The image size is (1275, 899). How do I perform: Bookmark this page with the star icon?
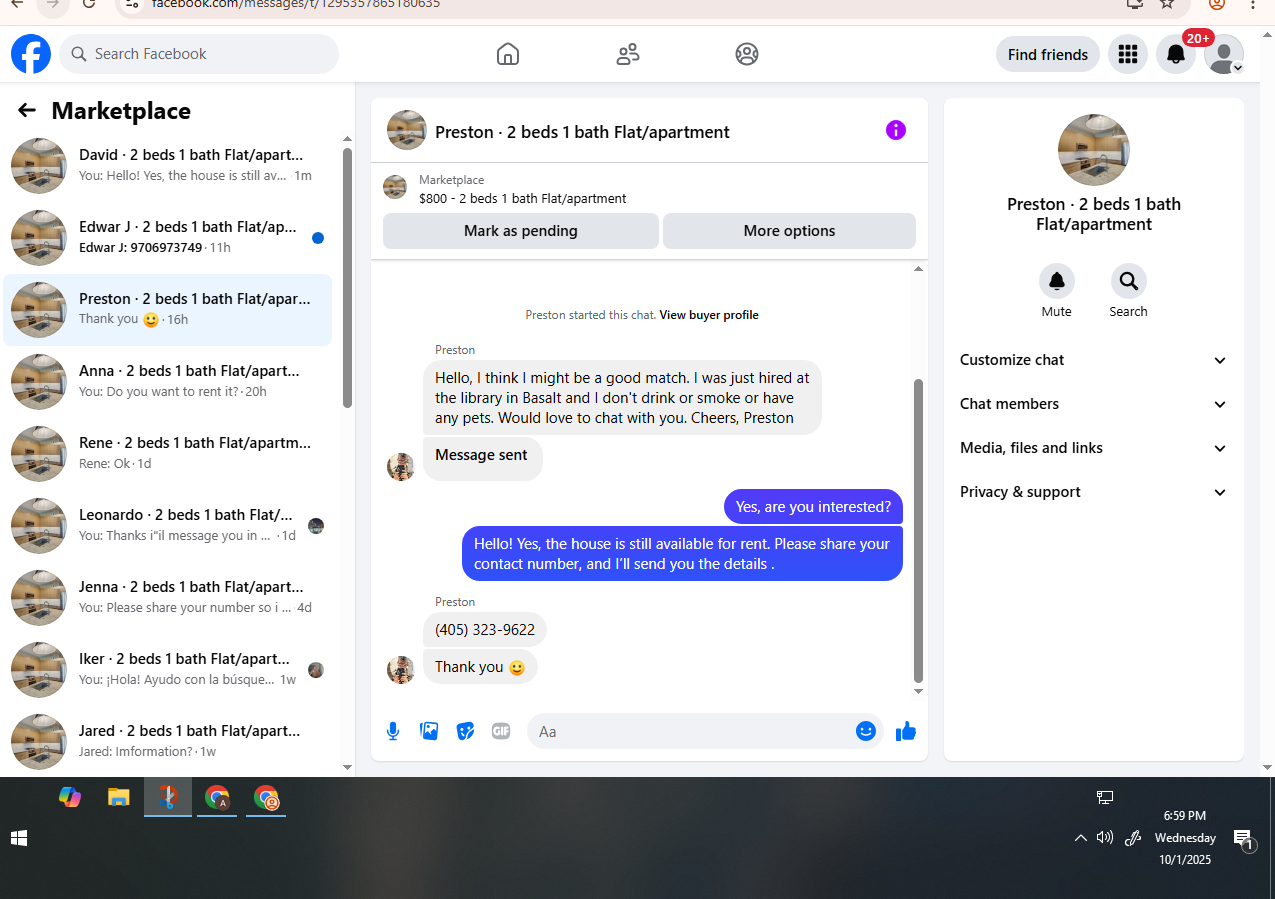tap(1167, 4)
